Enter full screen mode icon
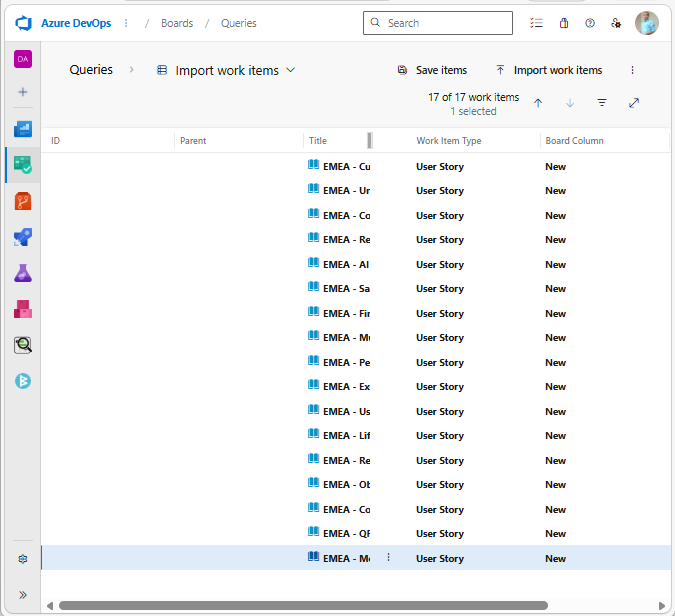This screenshot has width=675, height=616. pyautogui.click(x=634, y=103)
